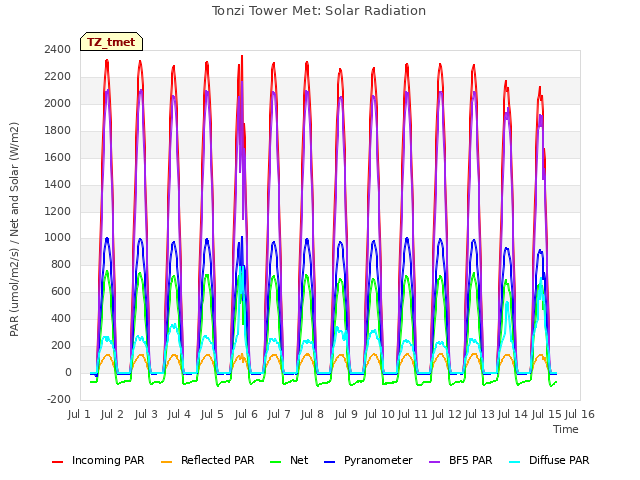Viewport: 640px width, 480px height.
Task: Click the Jul 3 x-axis date label
Action: (x=146, y=414)
